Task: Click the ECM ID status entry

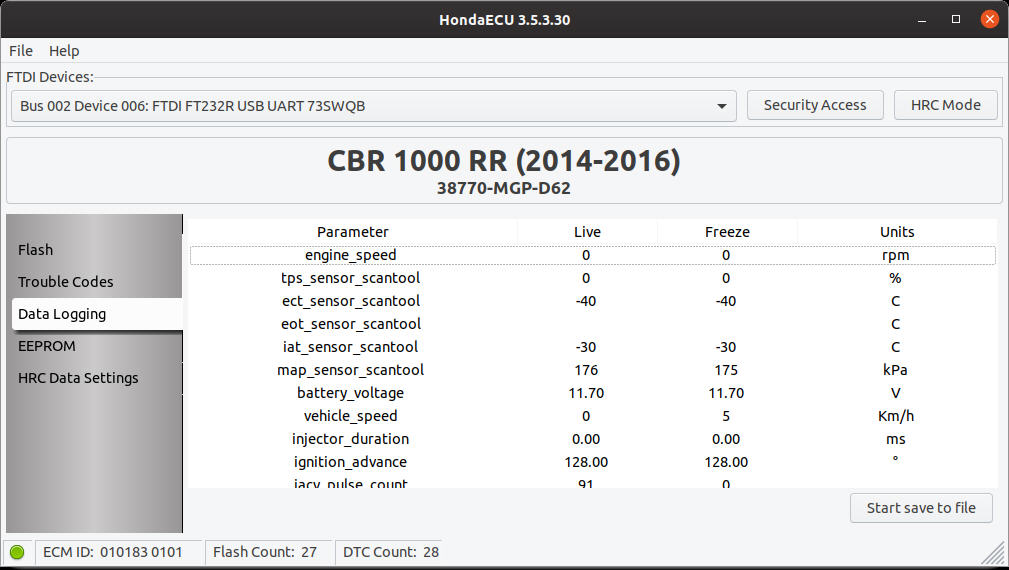Action: (113, 552)
